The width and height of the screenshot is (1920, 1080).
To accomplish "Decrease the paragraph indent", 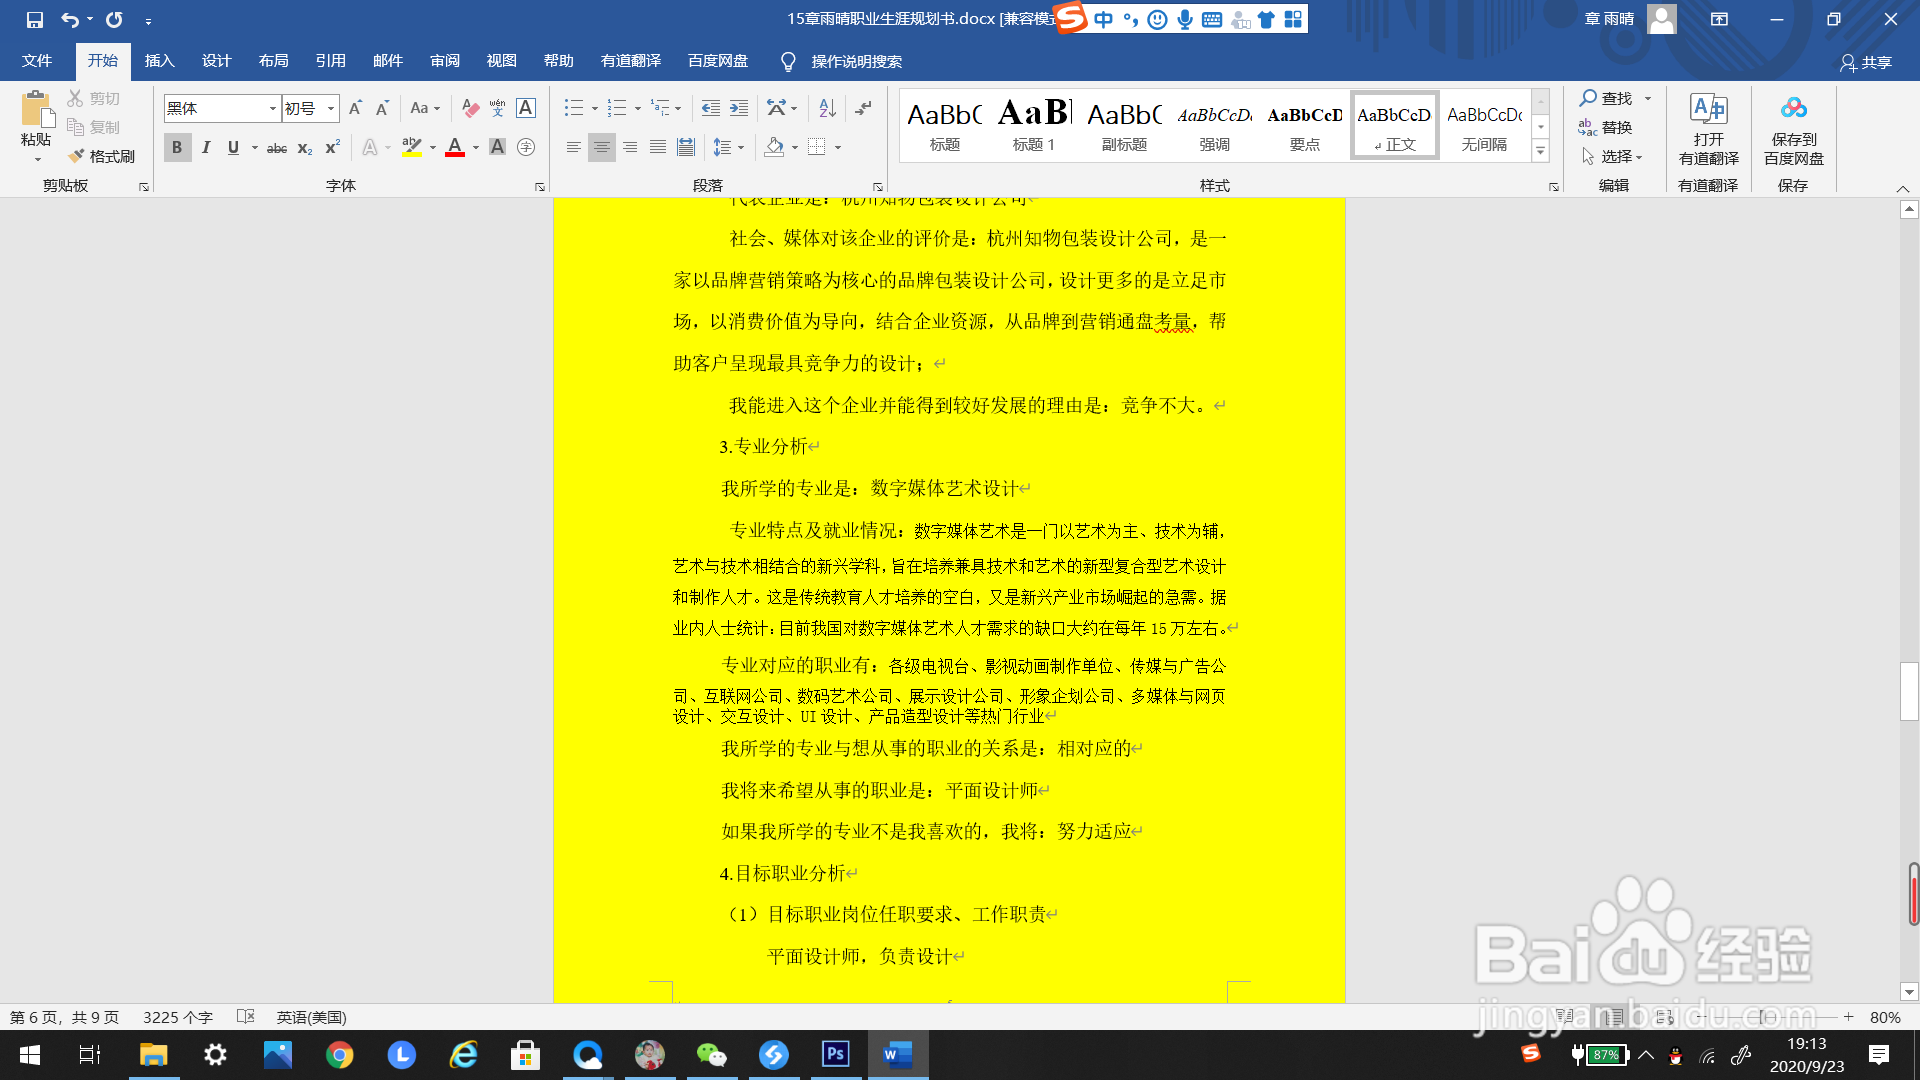I will point(711,108).
